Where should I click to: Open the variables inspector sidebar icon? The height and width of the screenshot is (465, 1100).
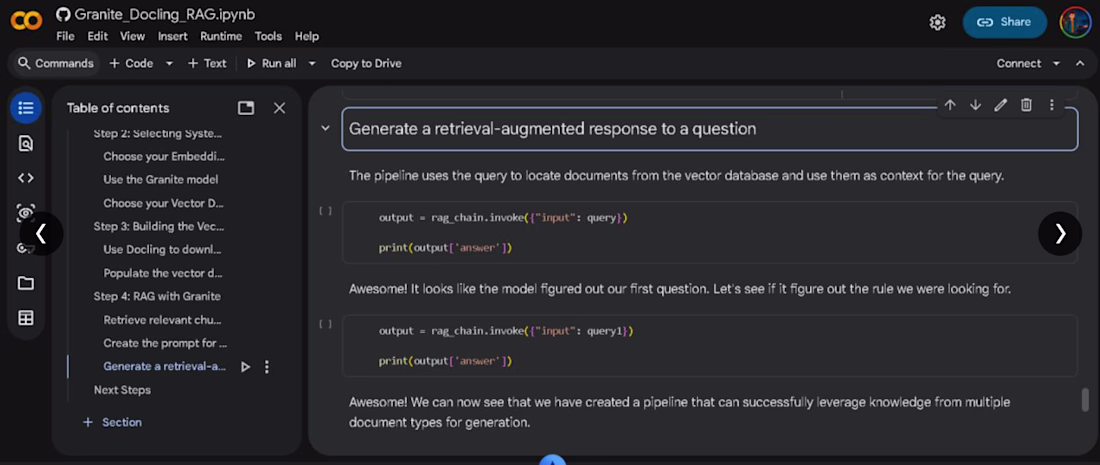[x=26, y=213]
